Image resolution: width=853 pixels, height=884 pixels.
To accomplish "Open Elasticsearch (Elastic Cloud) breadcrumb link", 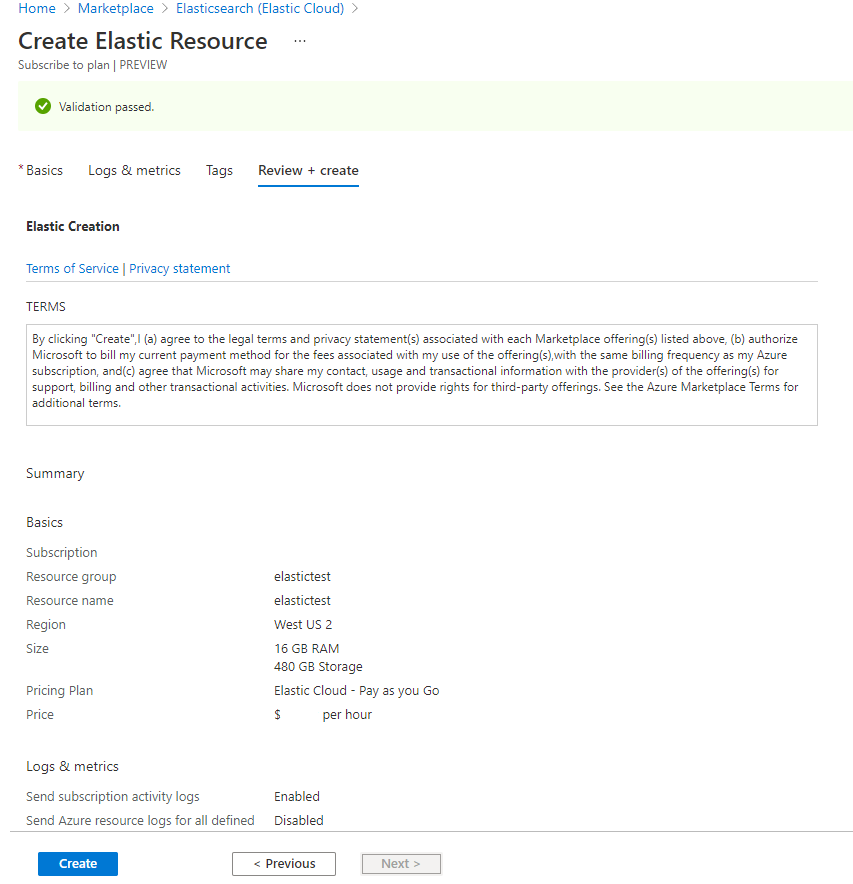I will coord(260,8).
